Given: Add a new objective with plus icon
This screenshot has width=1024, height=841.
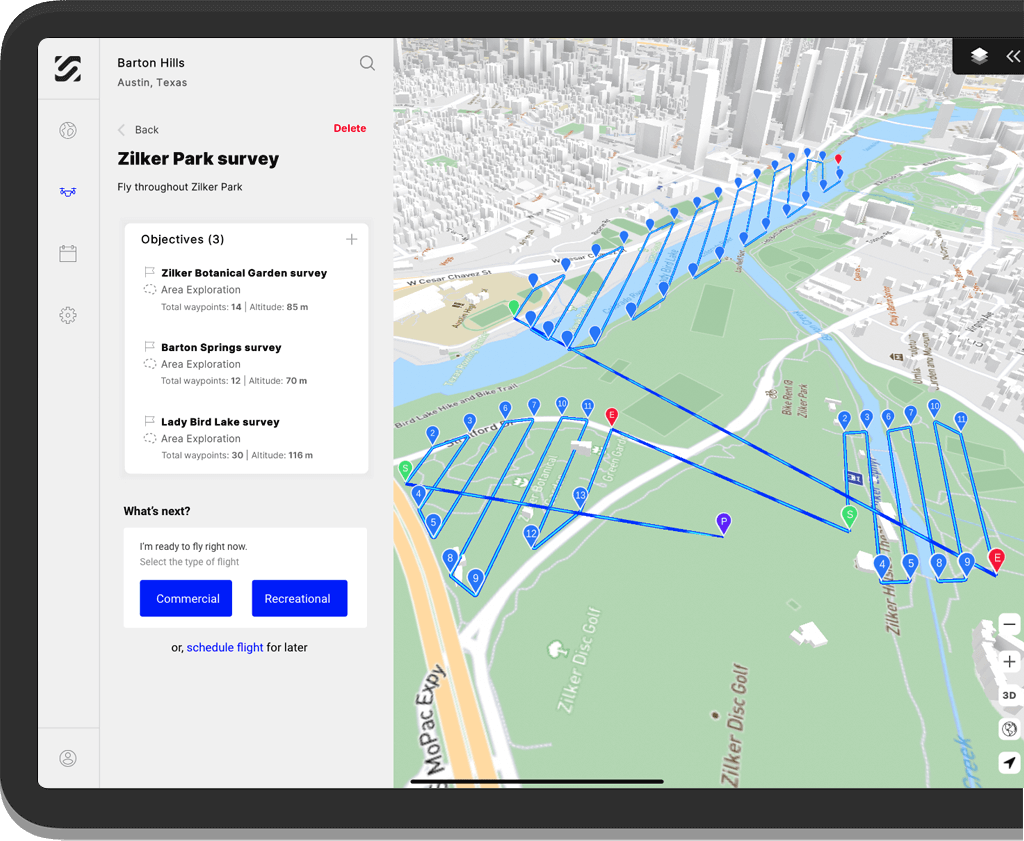Looking at the screenshot, I should coord(351,240).
